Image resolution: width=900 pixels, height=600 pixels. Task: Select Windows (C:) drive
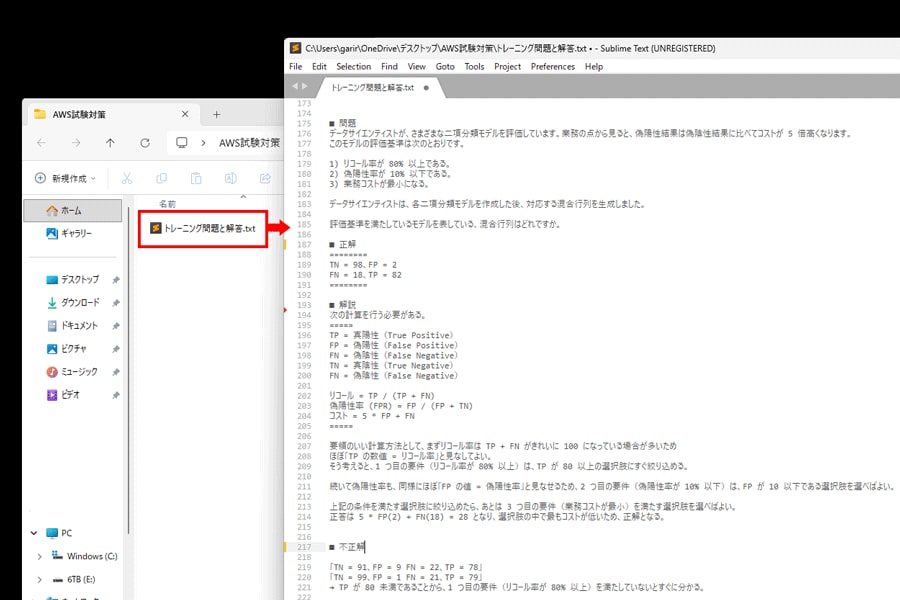tap(84, 556)
